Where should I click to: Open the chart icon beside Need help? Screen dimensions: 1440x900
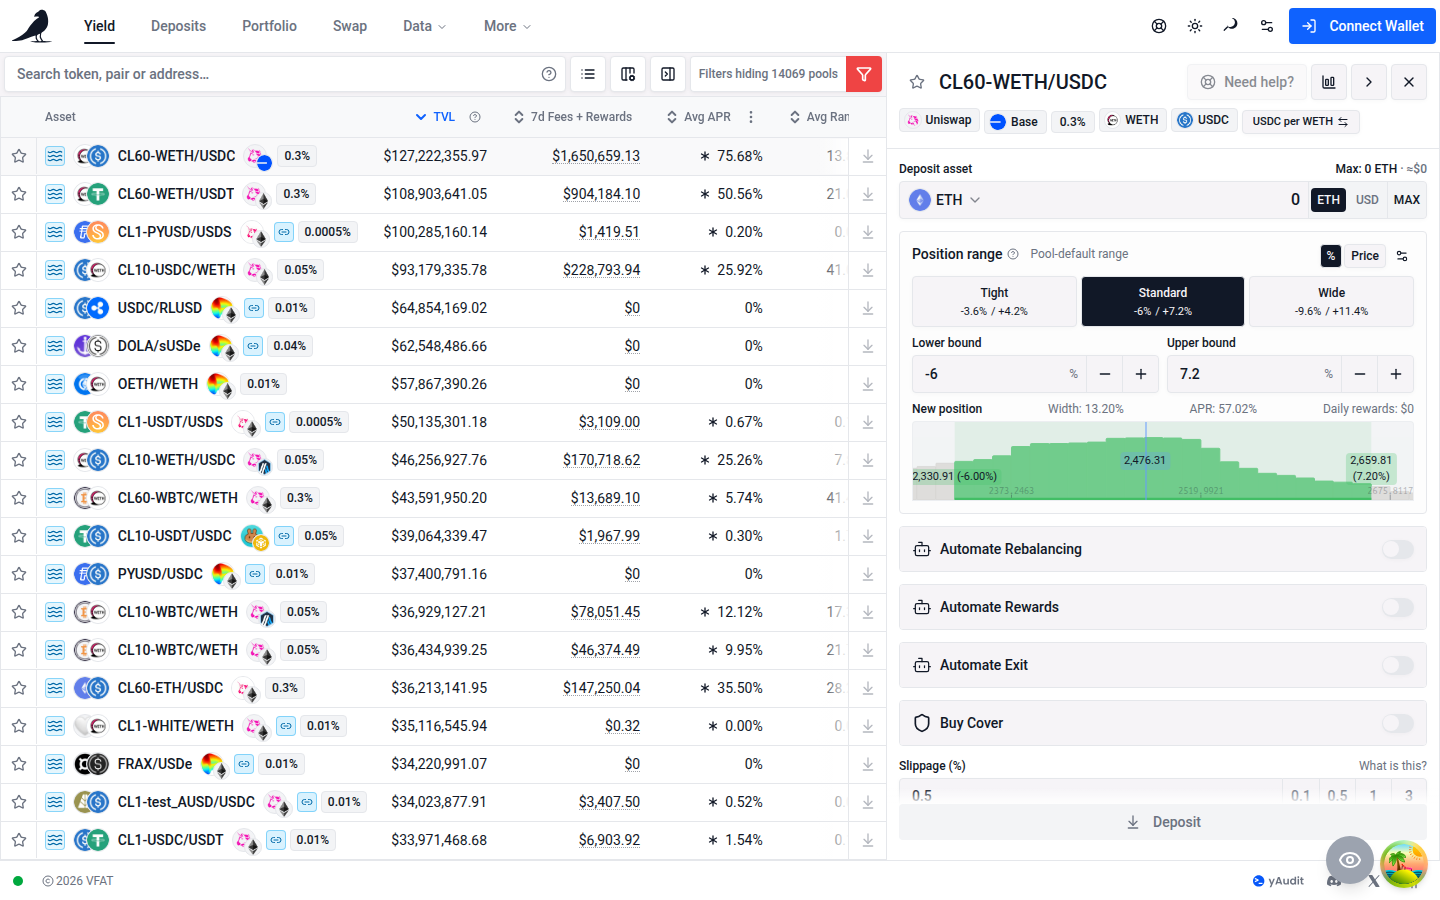[x=1328, y=82]
